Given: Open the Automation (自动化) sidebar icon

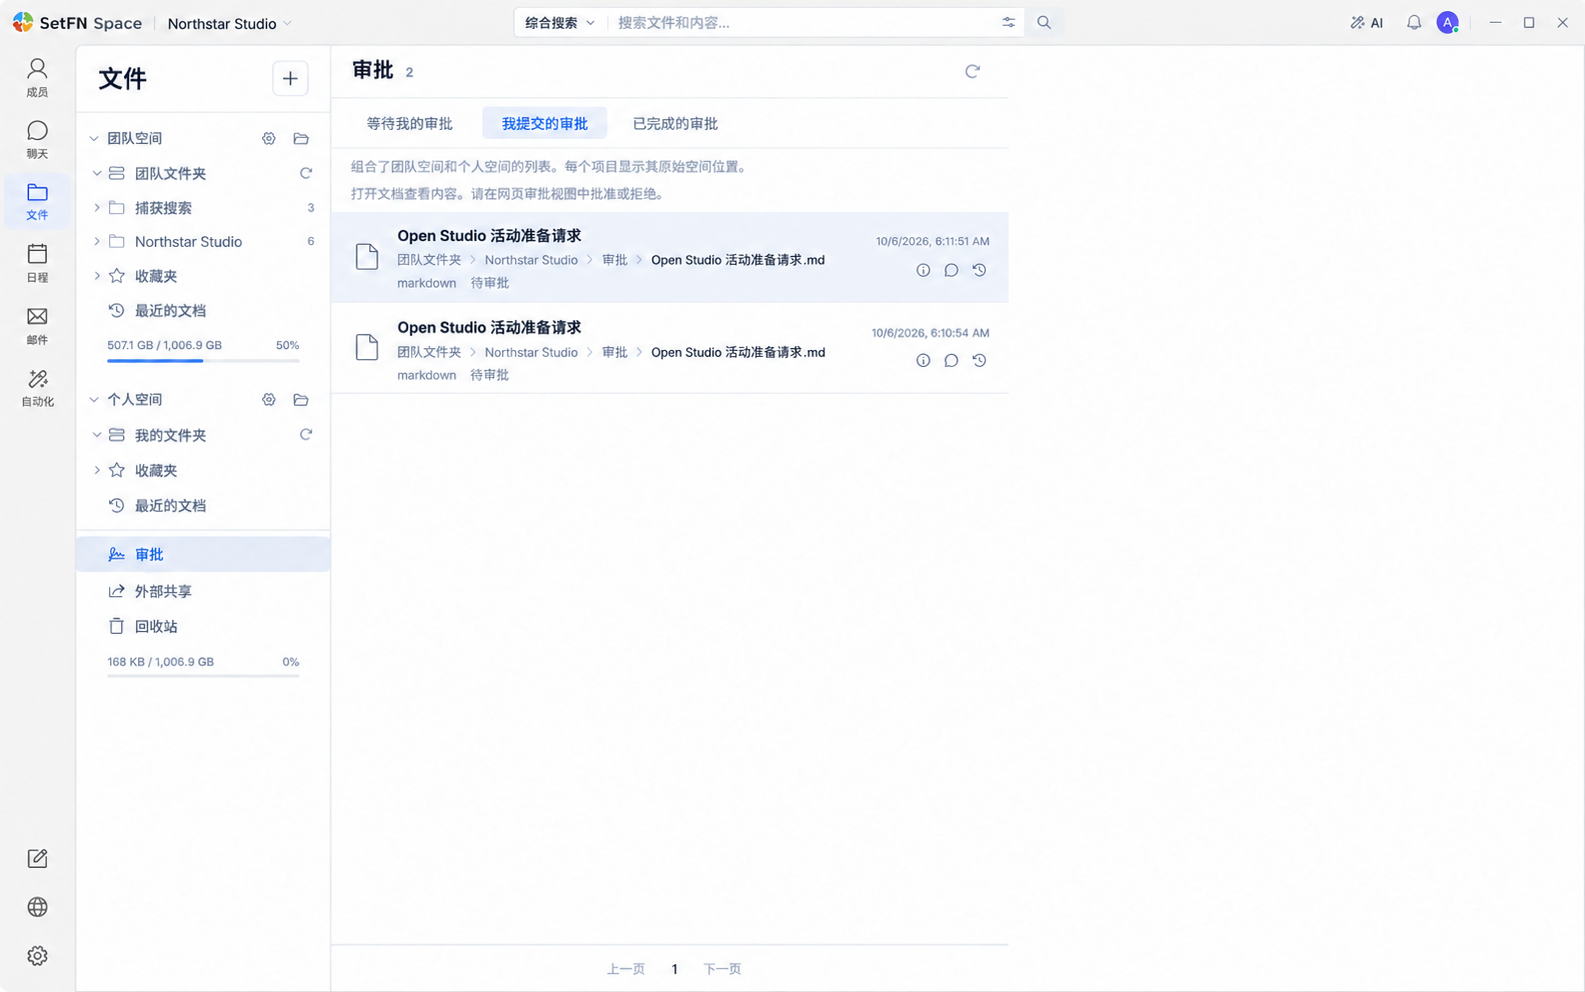Looking at the screenshot, I should click(x=37, y=388).
